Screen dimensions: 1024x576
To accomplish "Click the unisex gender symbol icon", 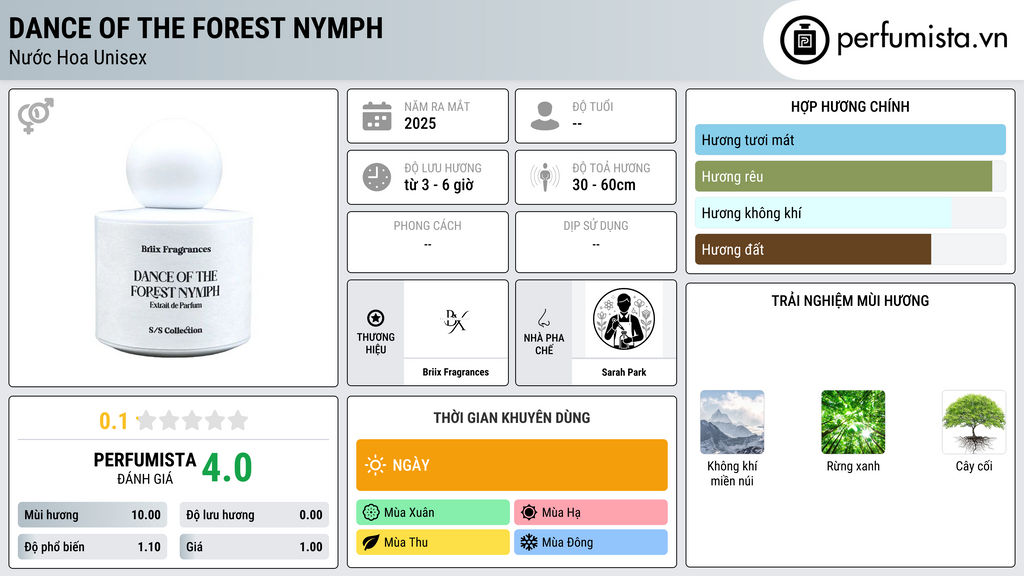I will [x=35, y=116].
